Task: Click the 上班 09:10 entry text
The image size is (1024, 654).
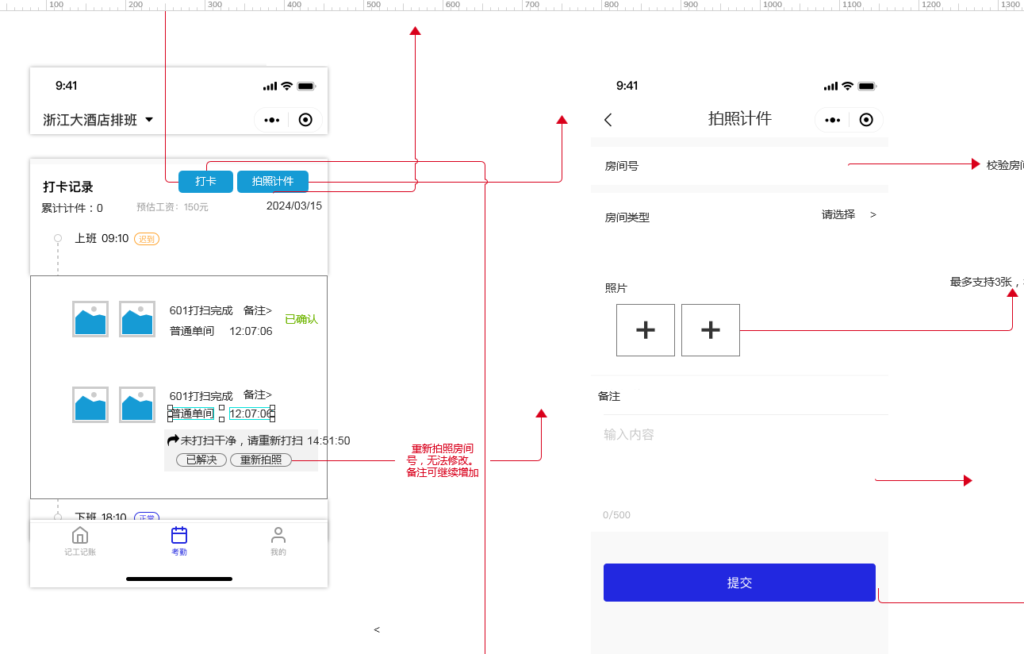Action: [101, 238]
